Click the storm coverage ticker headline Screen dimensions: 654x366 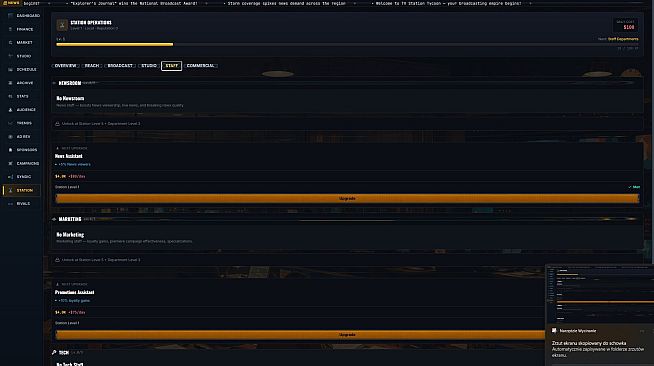click(x=287, y=3)
